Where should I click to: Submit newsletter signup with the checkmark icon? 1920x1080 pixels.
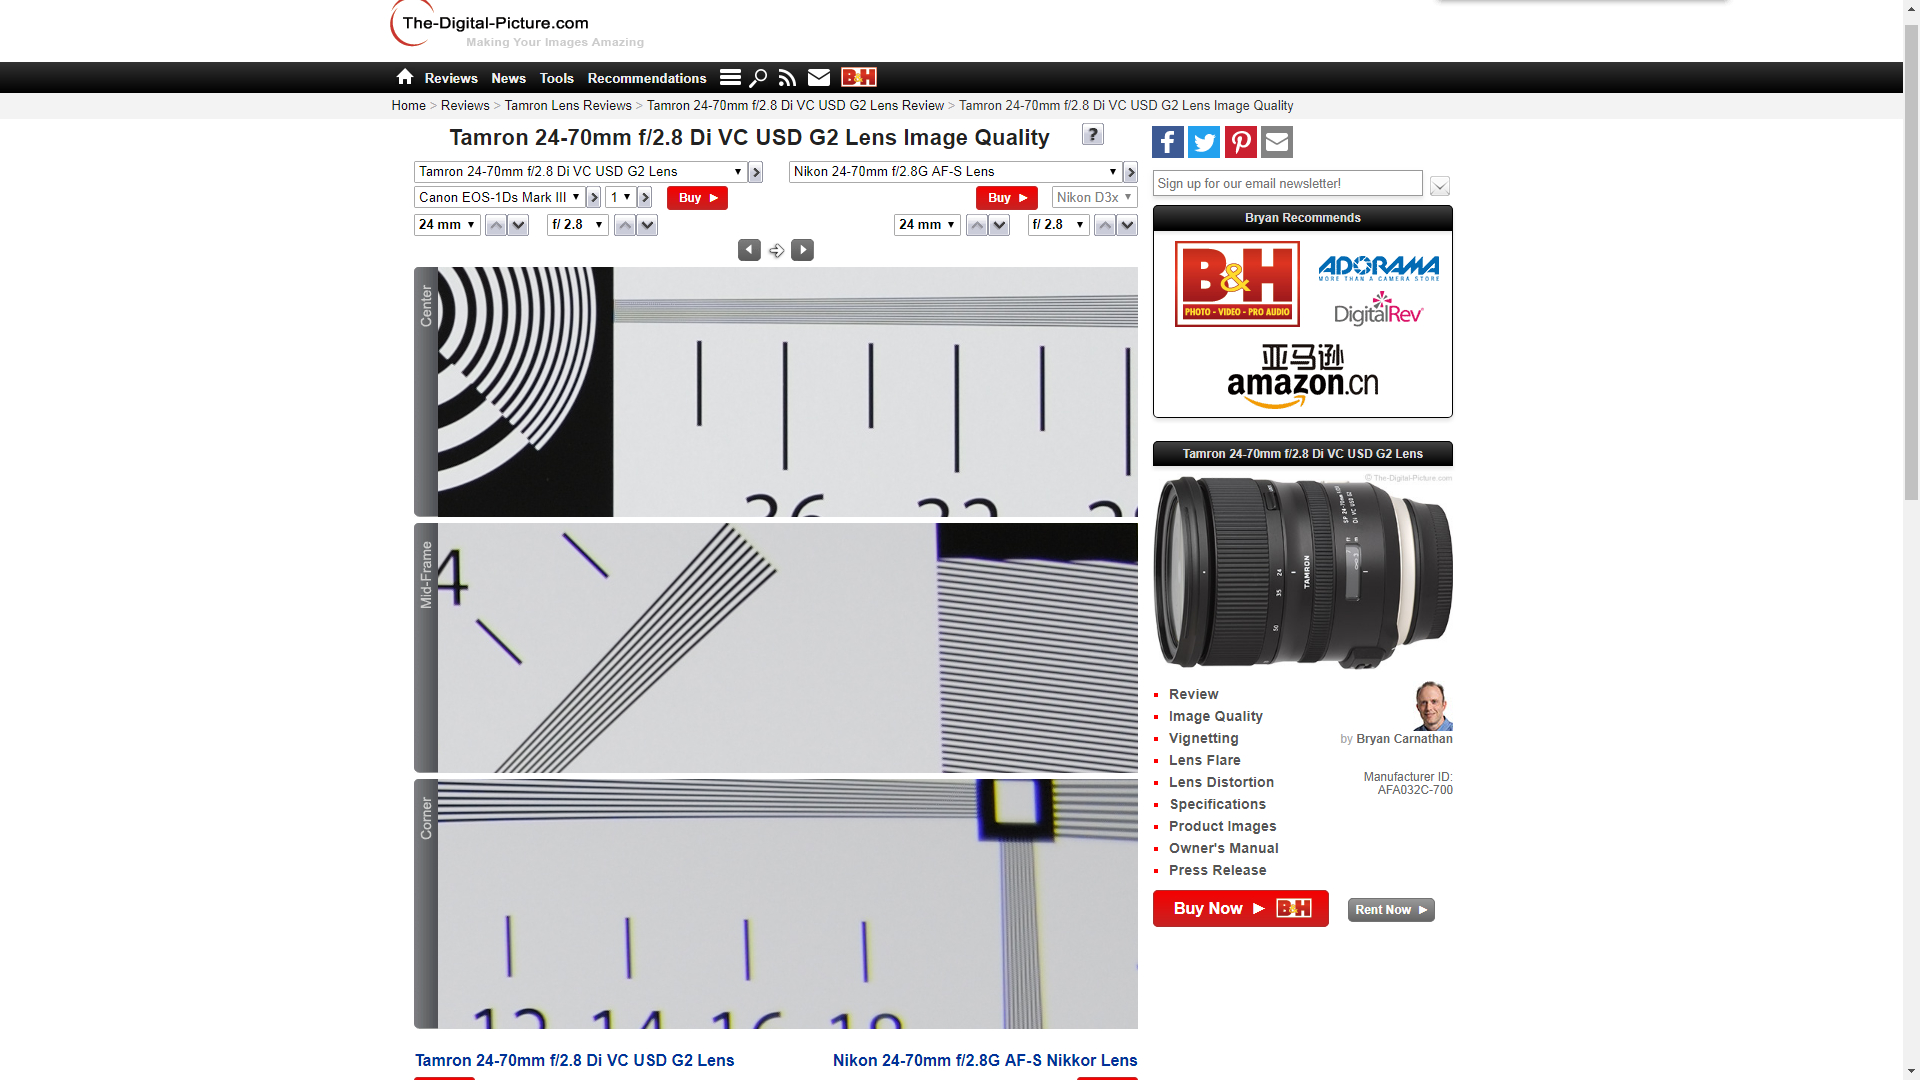click(1440, 186)
